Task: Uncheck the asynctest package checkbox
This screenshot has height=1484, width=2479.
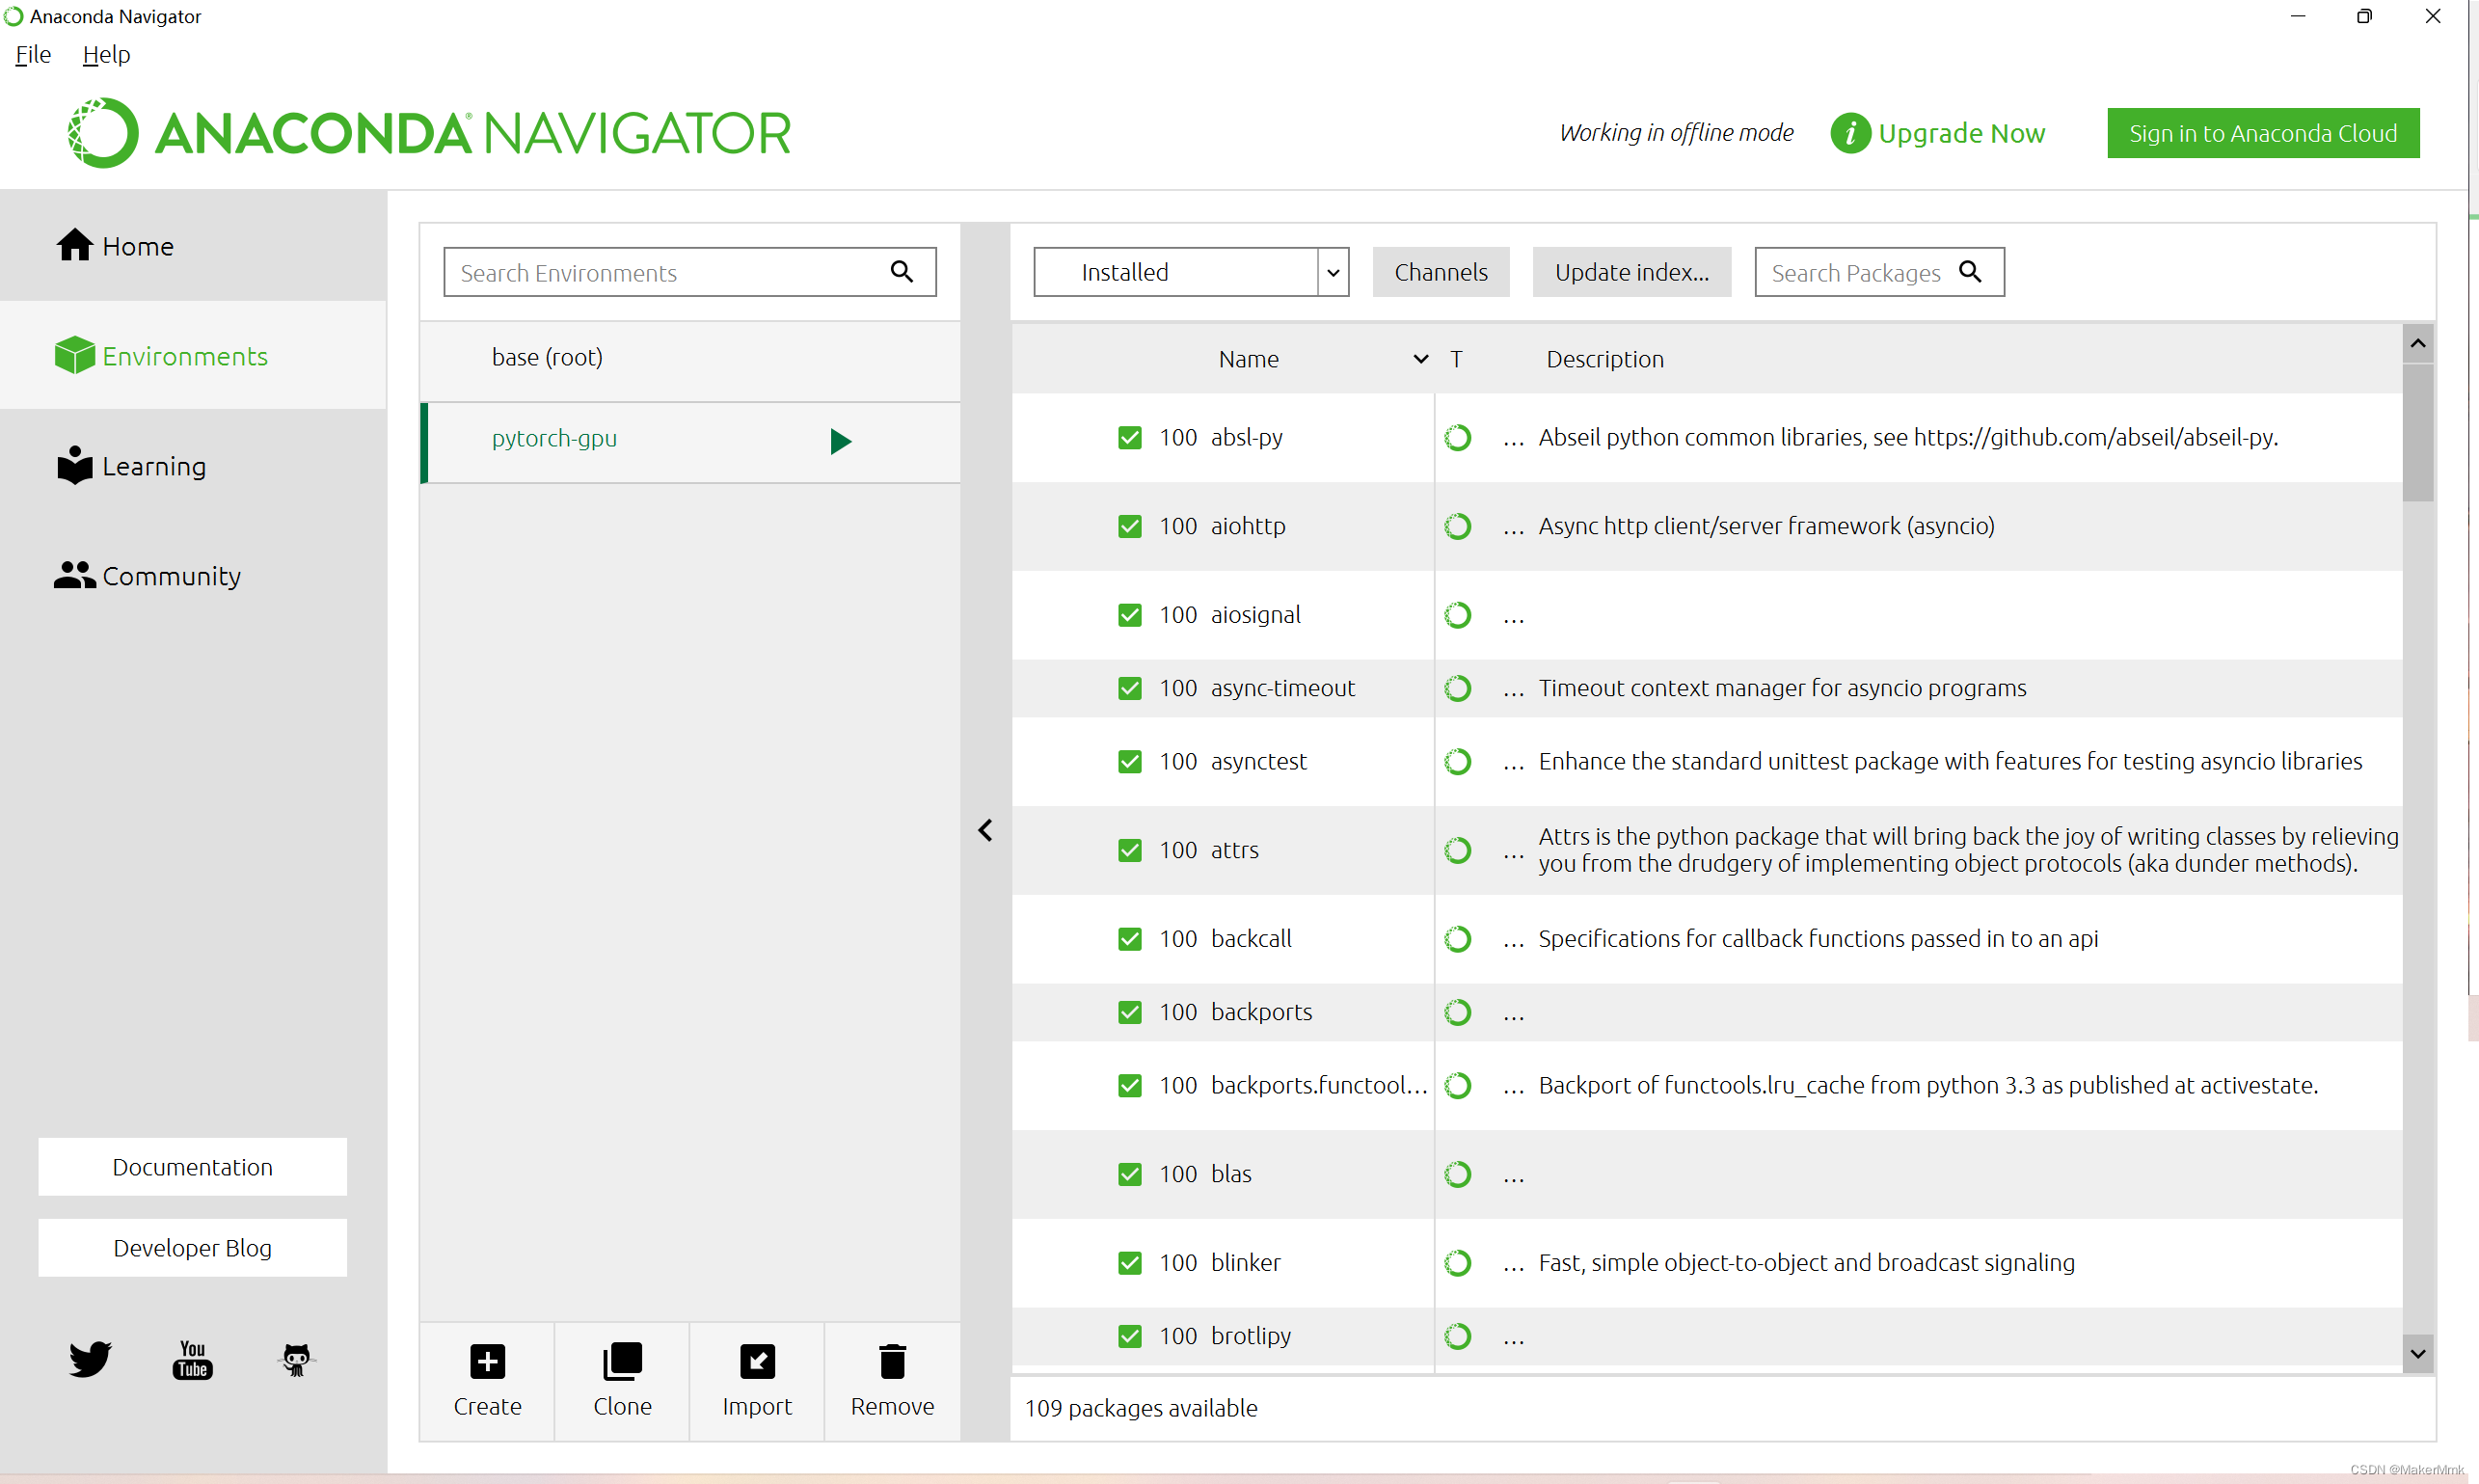Action: [x=1129, y=761]
